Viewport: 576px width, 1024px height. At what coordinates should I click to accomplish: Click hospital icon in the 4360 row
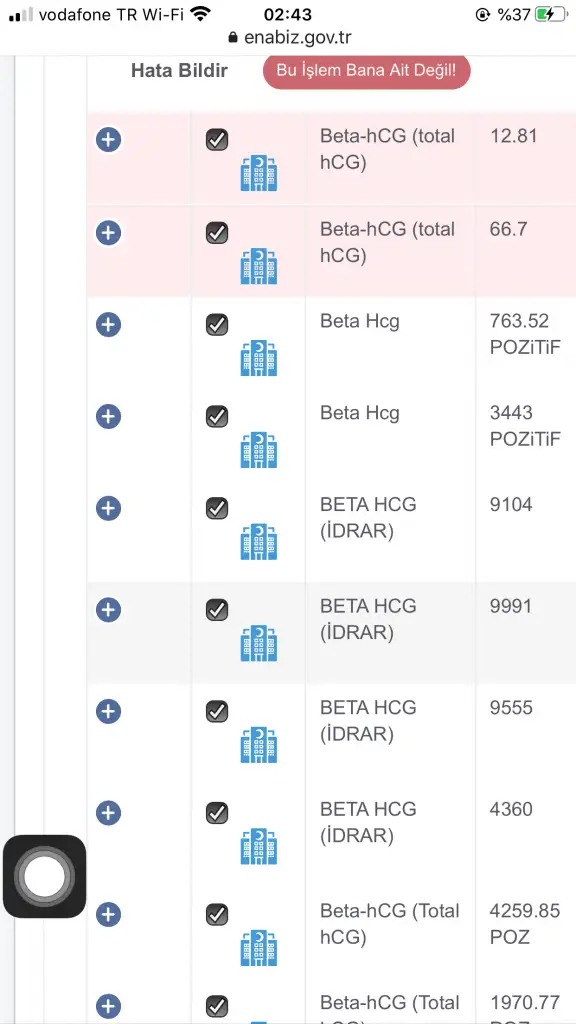[x=259, y=846]
